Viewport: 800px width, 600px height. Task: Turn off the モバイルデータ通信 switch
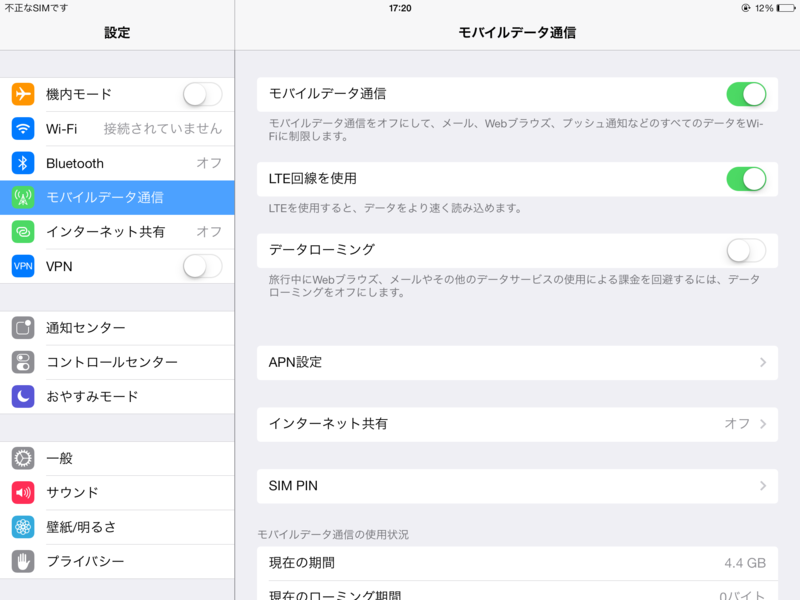click(x=746, y=94)
